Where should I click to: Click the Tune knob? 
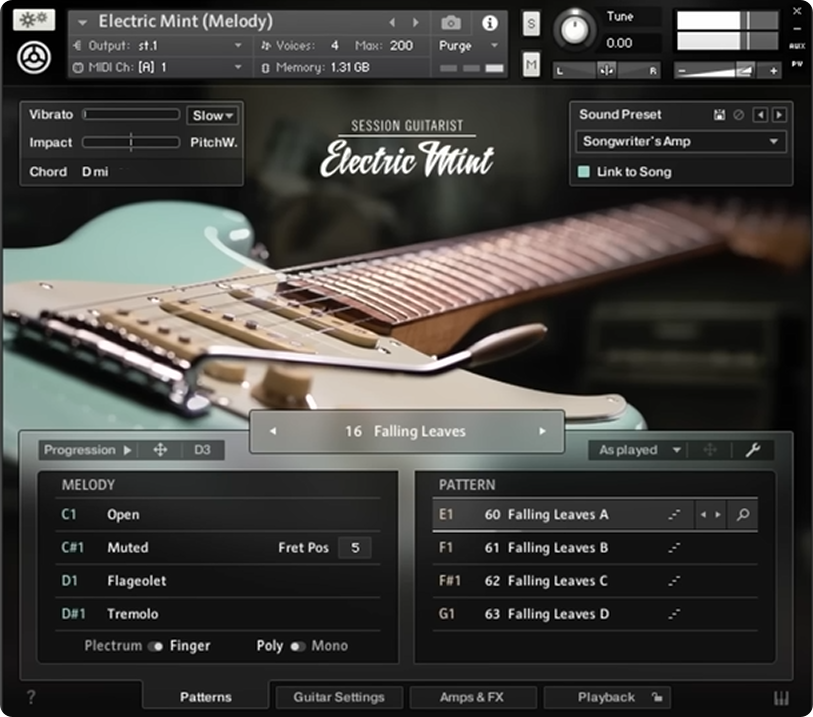[x=574, y=30]
